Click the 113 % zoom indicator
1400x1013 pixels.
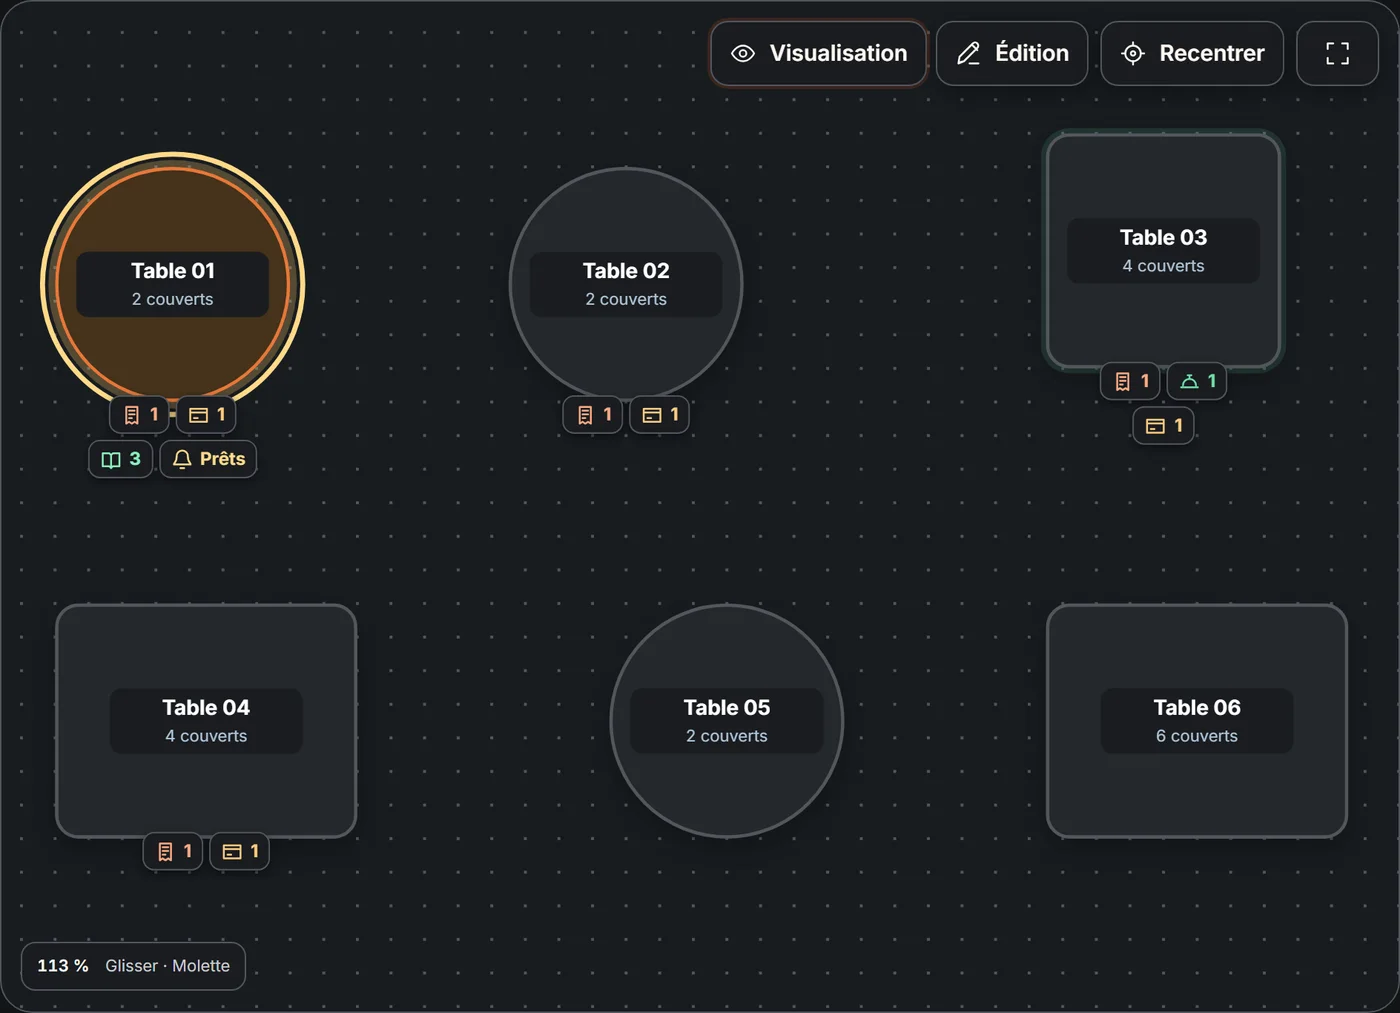pyautogui.click(x=63, y=966)
